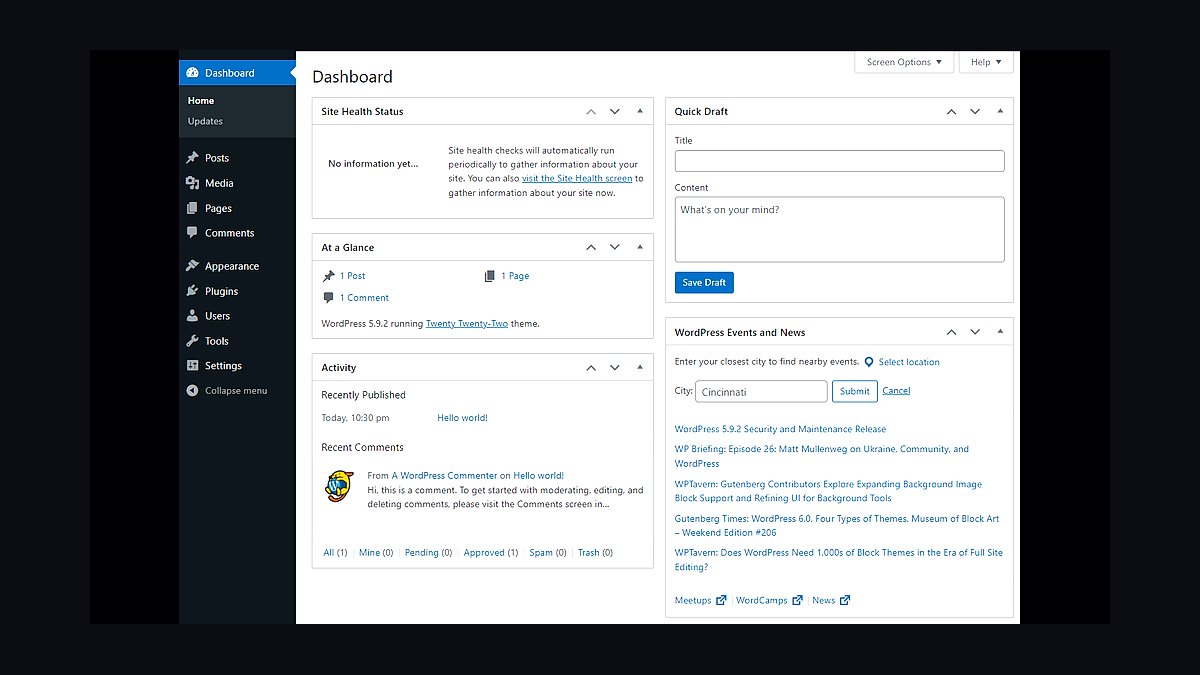
Task: Open WordPress 5.9.2 Security and Maintenance Release
Action: pos(780,429)
